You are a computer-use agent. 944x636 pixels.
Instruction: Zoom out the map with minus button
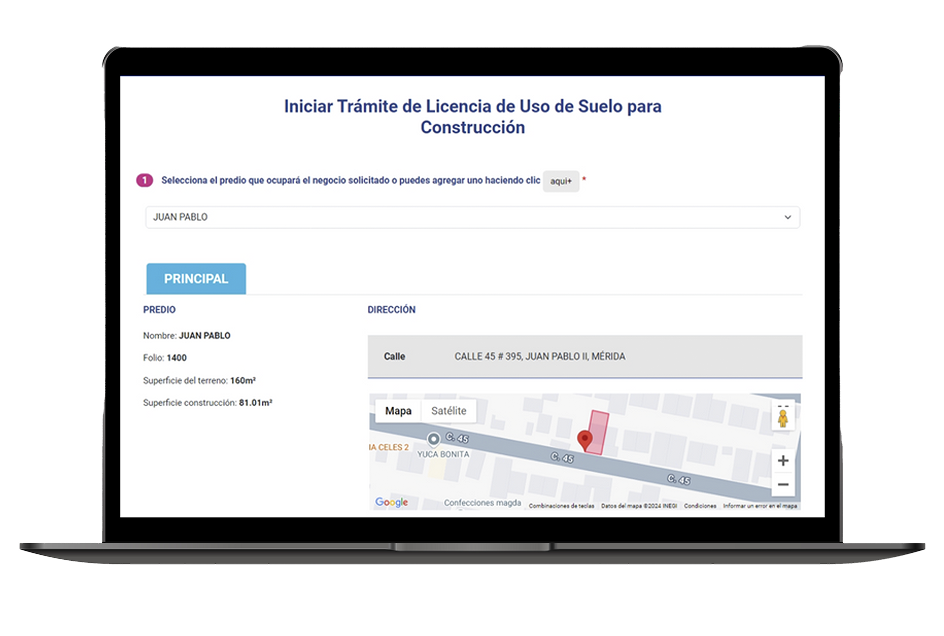[x=783, y=485]
